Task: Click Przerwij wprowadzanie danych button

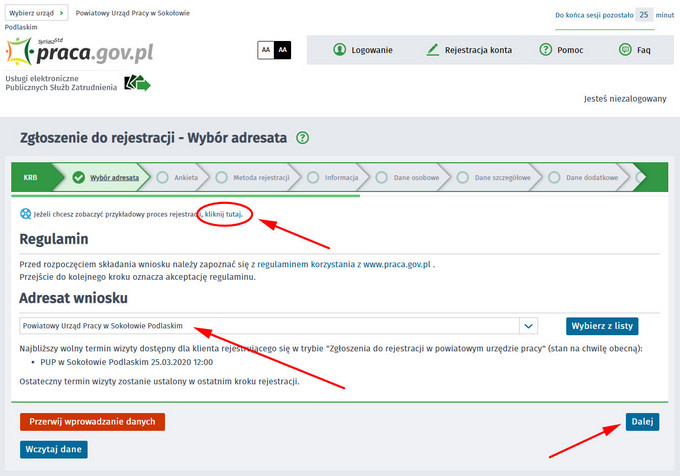Action: [x=92, y=422]
